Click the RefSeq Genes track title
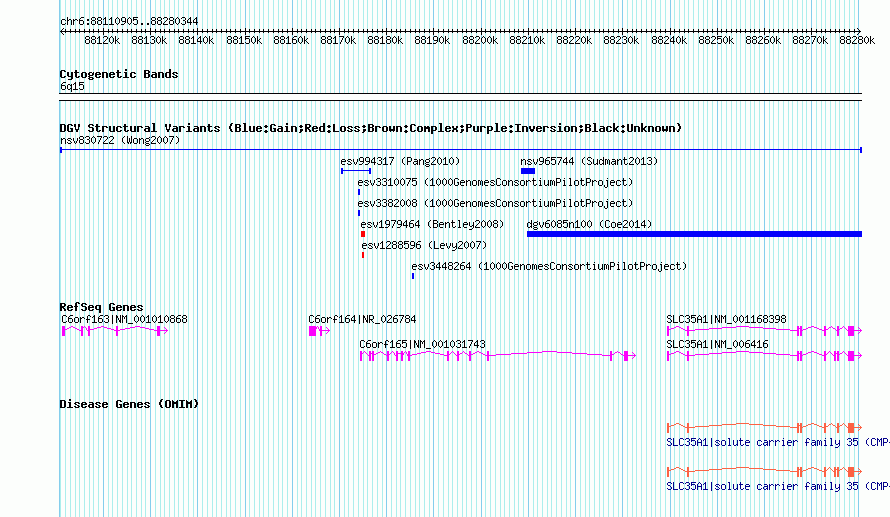The image size is (890, 517). (x=101, y=307)
